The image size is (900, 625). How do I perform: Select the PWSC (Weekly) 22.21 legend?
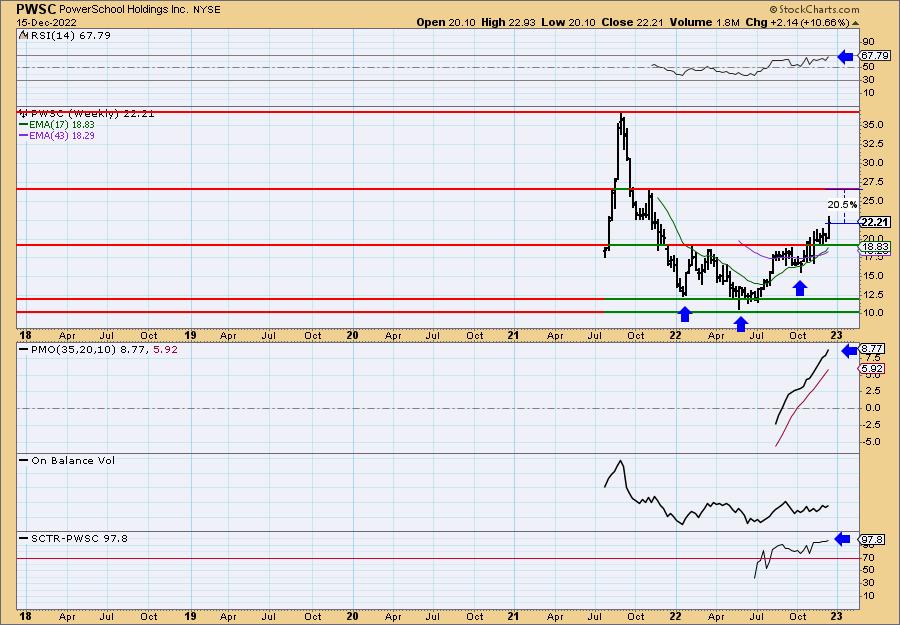[92, 114]
